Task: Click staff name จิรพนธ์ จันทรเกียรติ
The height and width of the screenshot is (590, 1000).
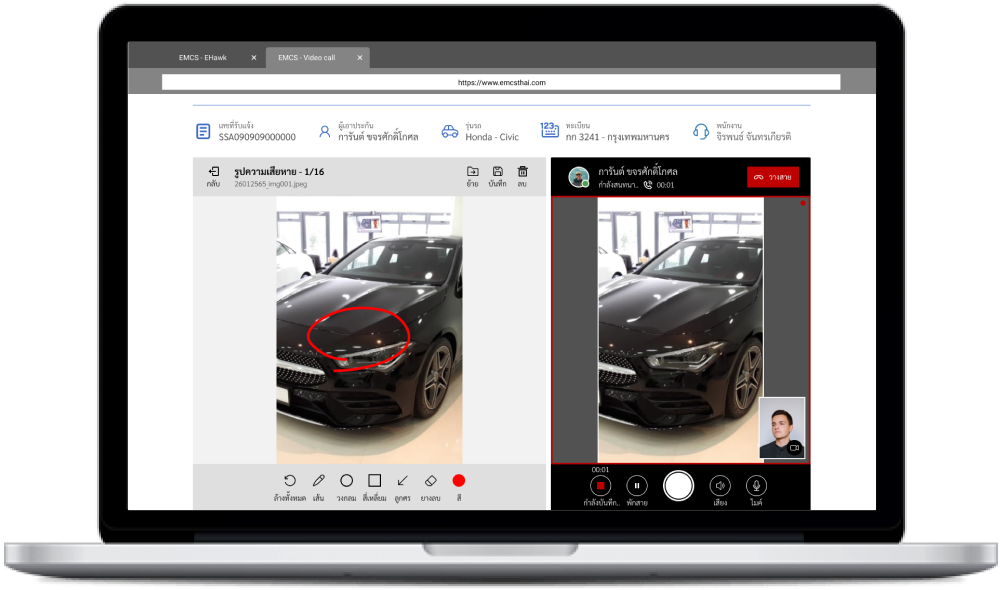Action: pyautogui.click(x=753, y=137)
